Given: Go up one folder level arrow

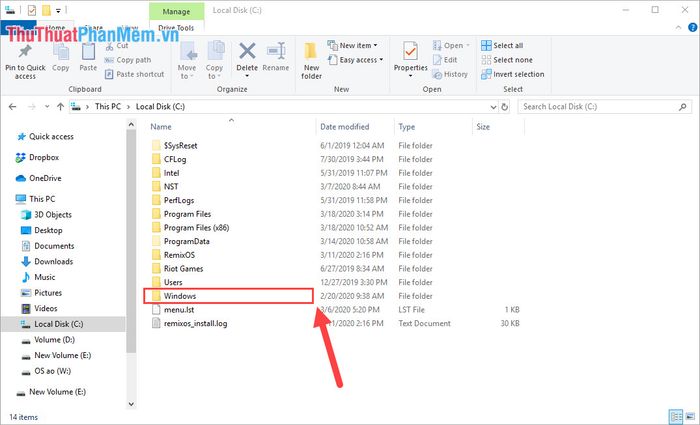Looking at the screenshot, I should (x=60, y=107).
